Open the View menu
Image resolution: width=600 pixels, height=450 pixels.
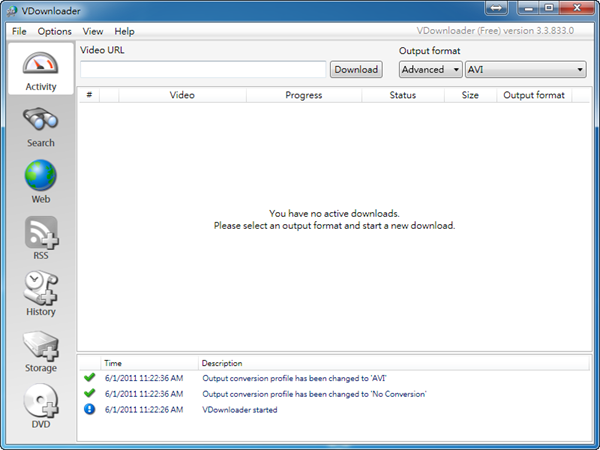(93, 31)
